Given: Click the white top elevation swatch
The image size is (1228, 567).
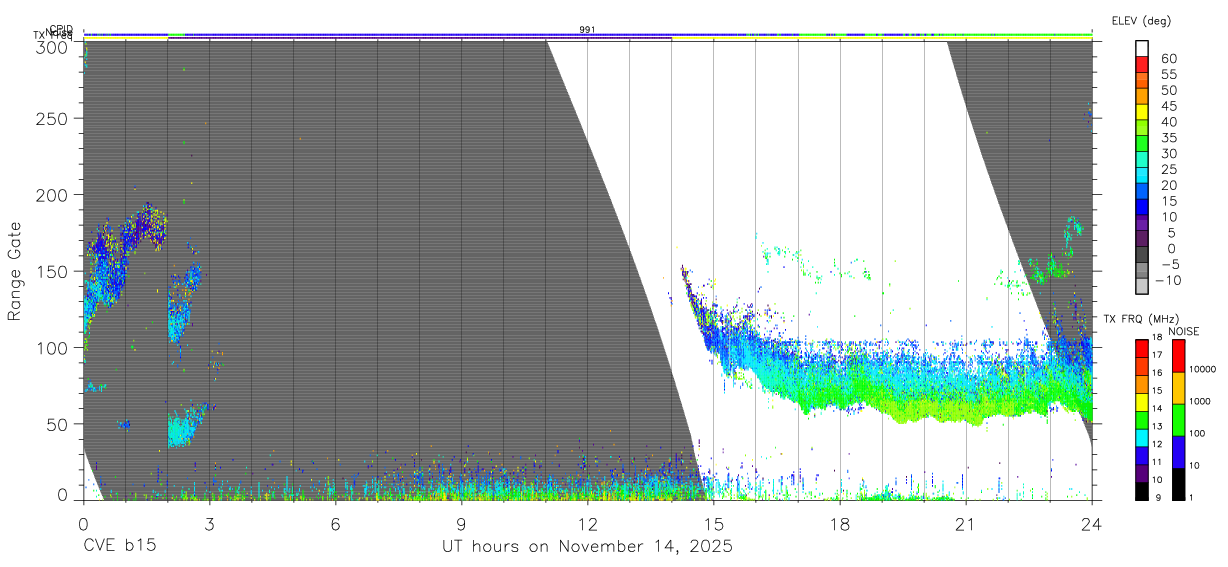Looking at the screenshot, I should coord(1143,50).
